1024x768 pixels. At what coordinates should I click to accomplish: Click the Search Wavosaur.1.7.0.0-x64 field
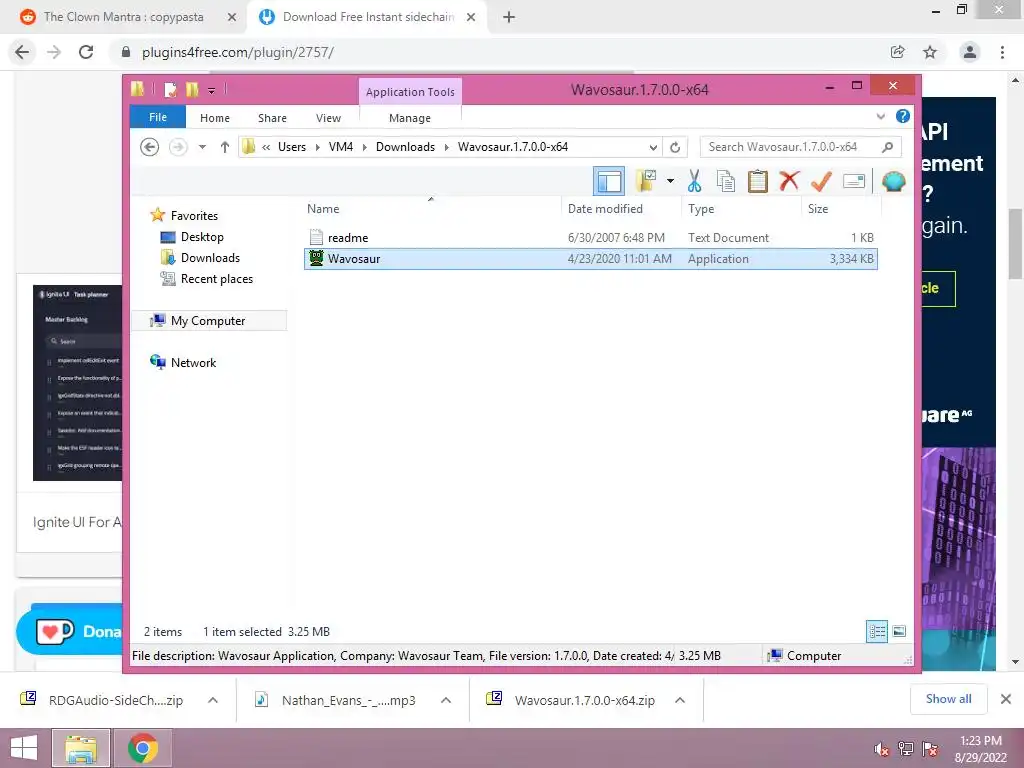pos(801,147)
